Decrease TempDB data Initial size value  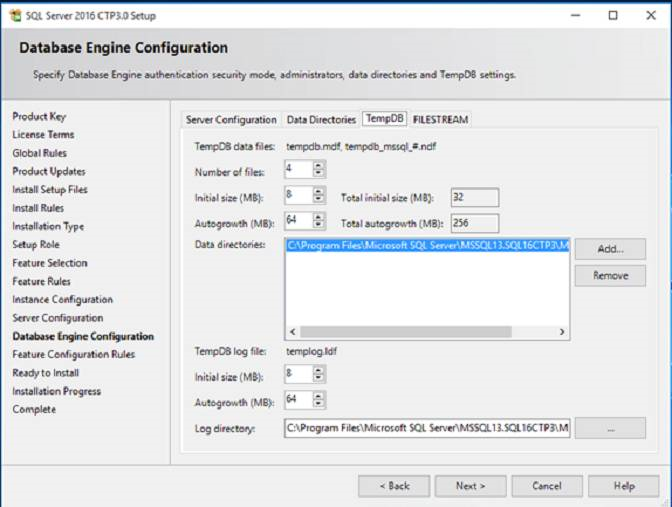(x=319, y=200)
